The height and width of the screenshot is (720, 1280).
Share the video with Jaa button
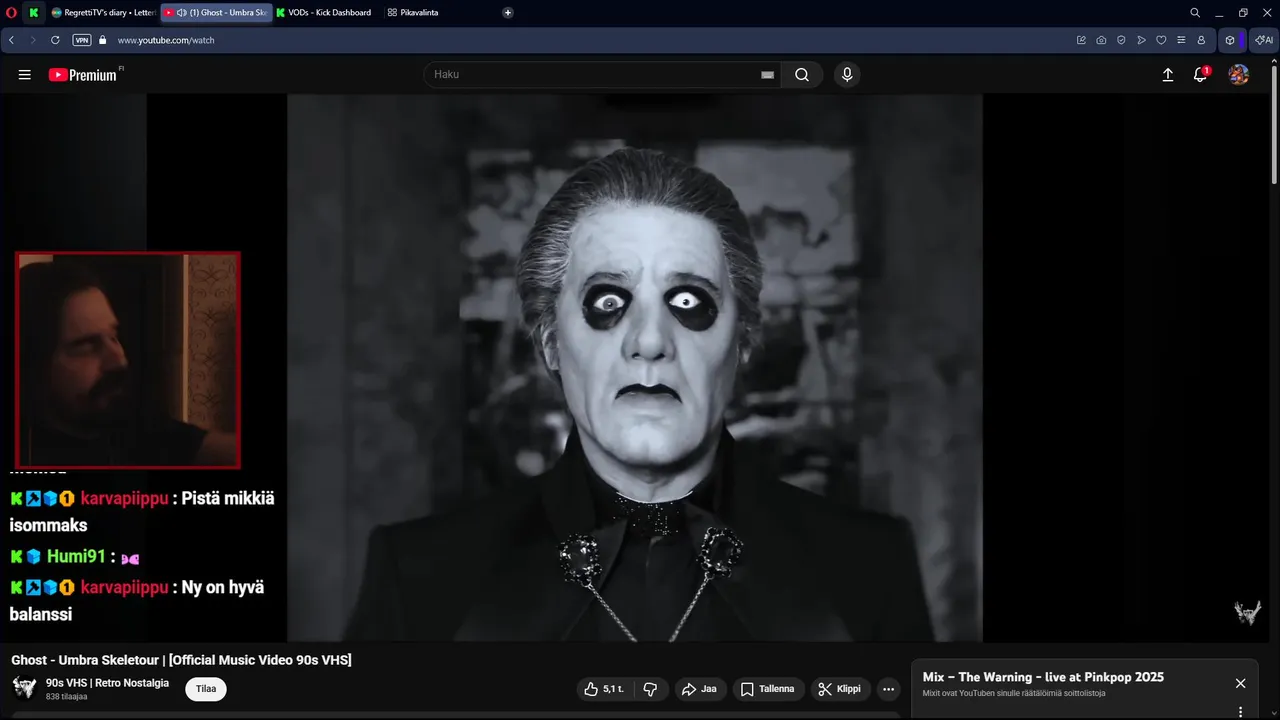[699, 689]
